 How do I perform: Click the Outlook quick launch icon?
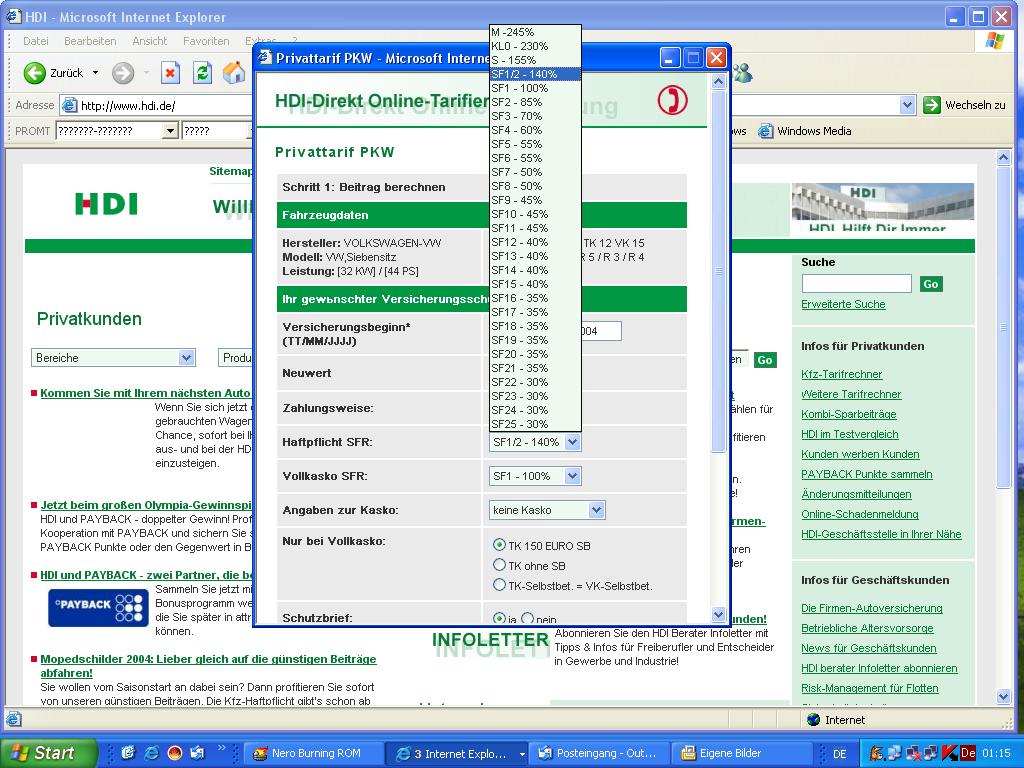point(197,753)
